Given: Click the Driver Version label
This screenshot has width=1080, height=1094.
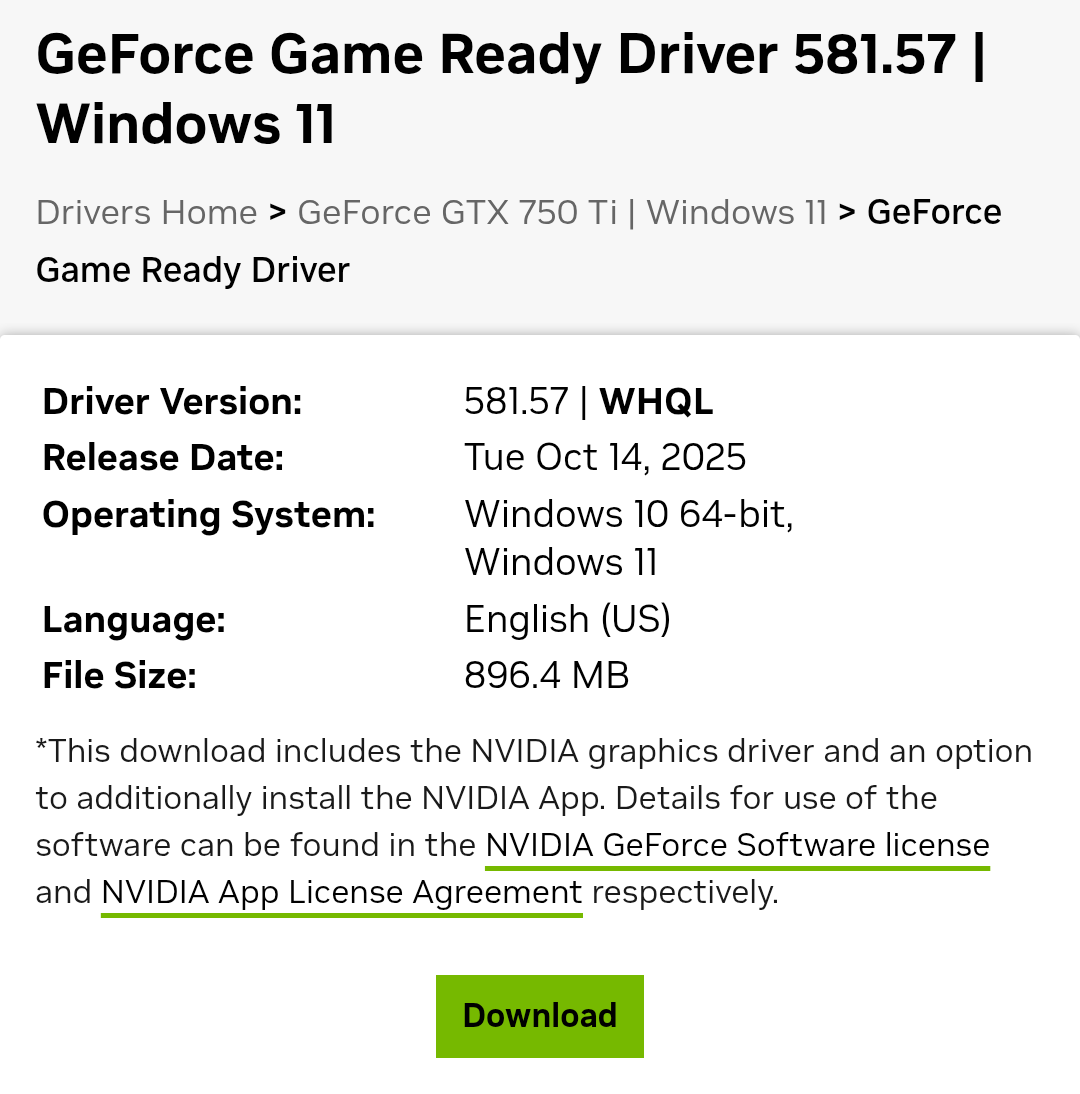Looking at the screenshot, I should (x=172, y=402).
